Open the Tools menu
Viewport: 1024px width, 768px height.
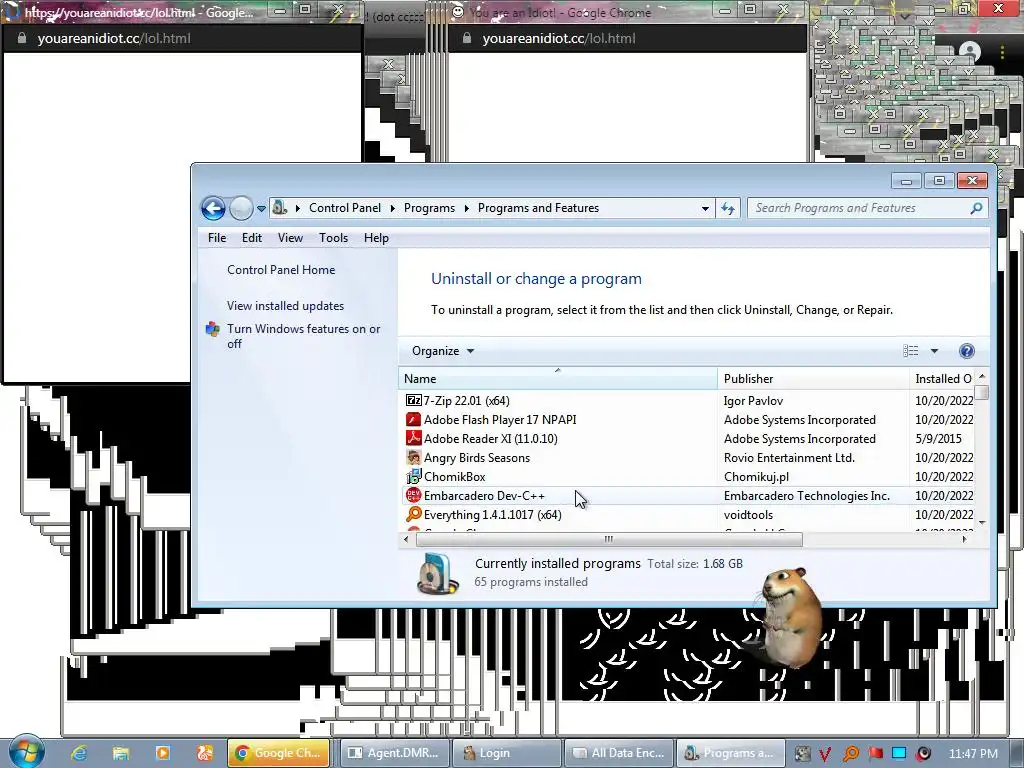pyautogui.click(x=333, y=238)
